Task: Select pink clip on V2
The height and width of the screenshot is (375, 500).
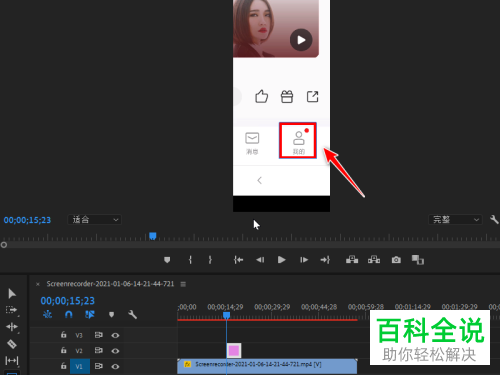Action: 234,350
